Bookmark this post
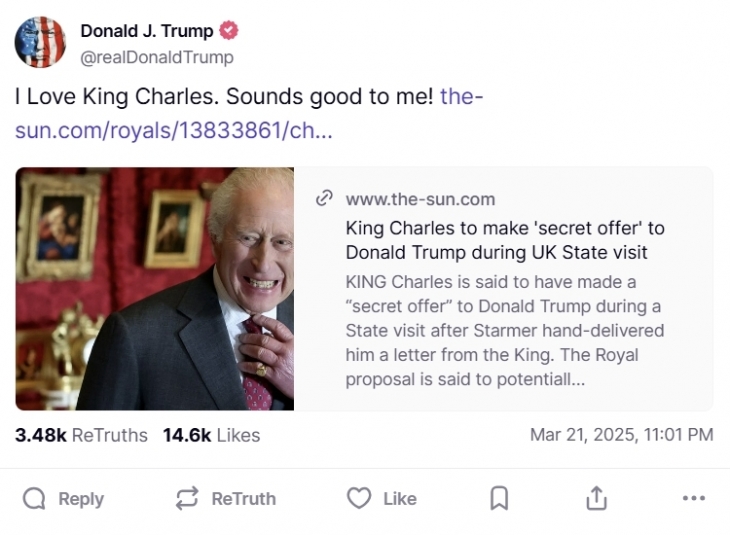The width and height of the screenshot is (730, 535). [499, 498]
